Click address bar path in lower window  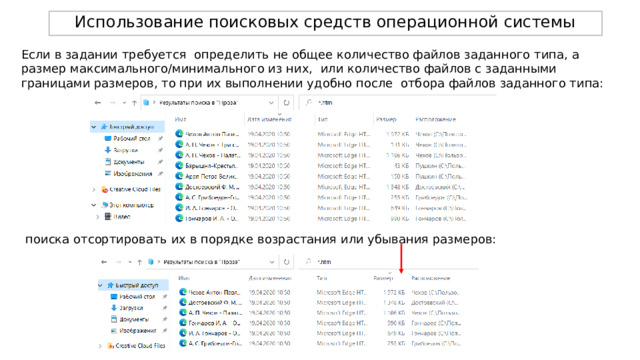point(202,262)
